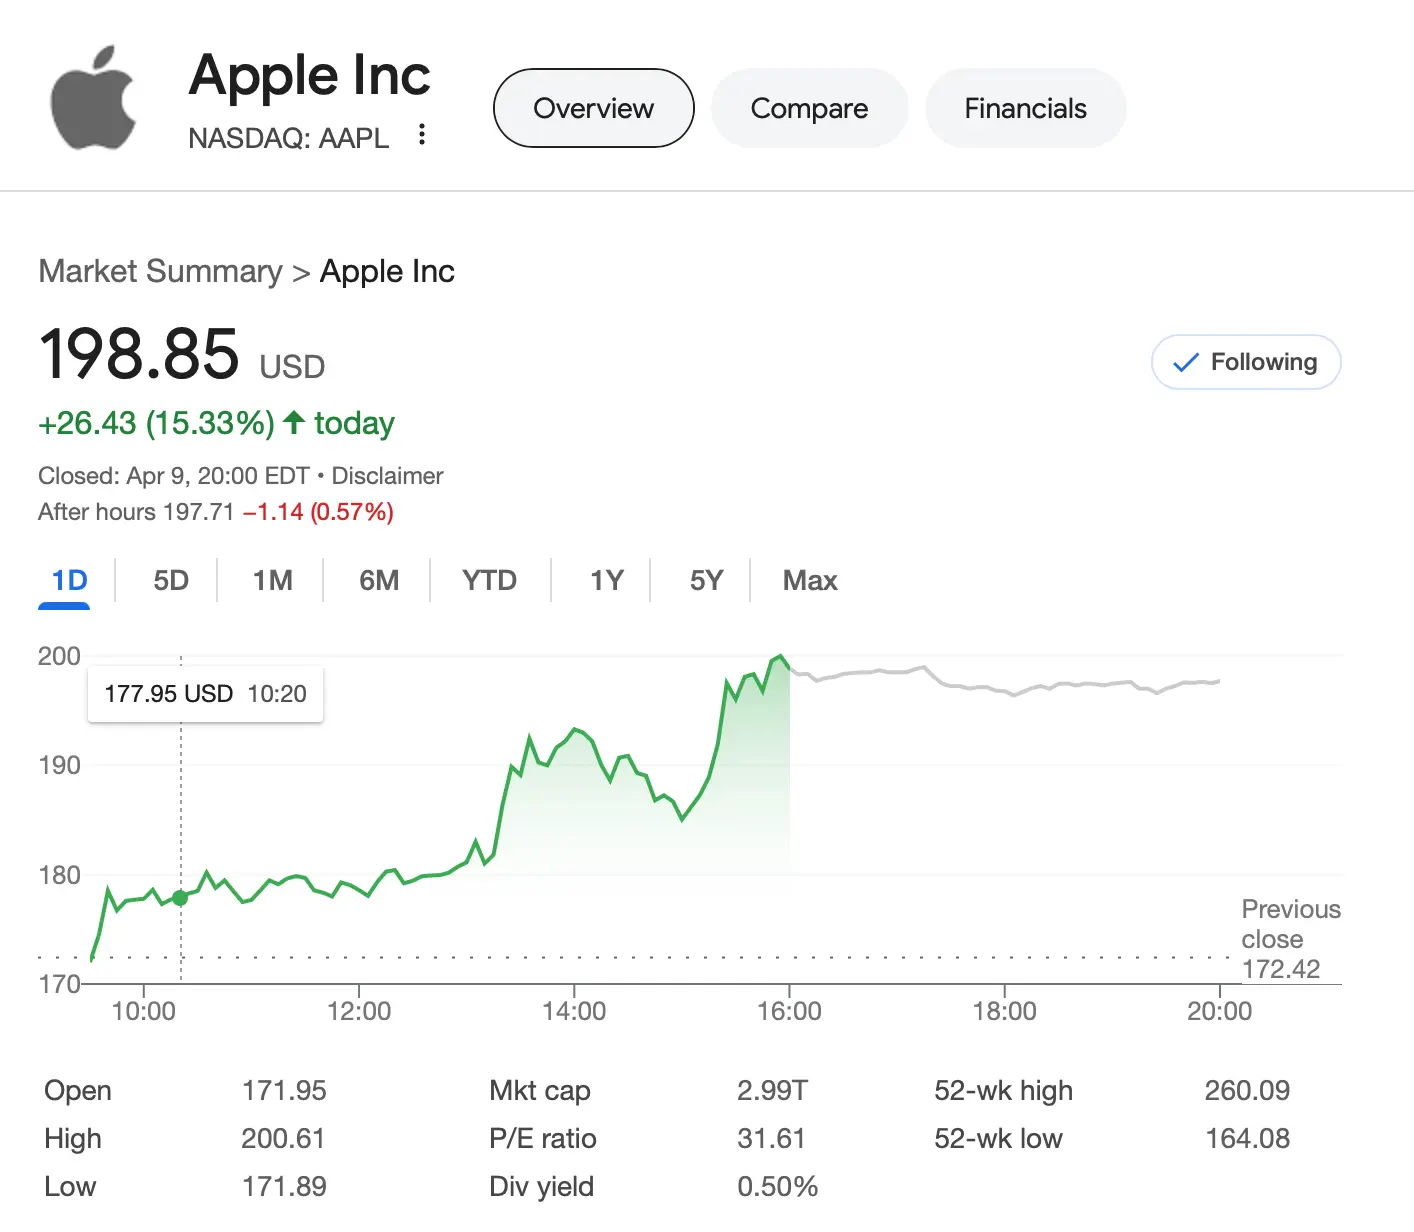
Task: Click the checkmark icon in the Following button
Action: pyautogui.click(x=1185, y=362)
